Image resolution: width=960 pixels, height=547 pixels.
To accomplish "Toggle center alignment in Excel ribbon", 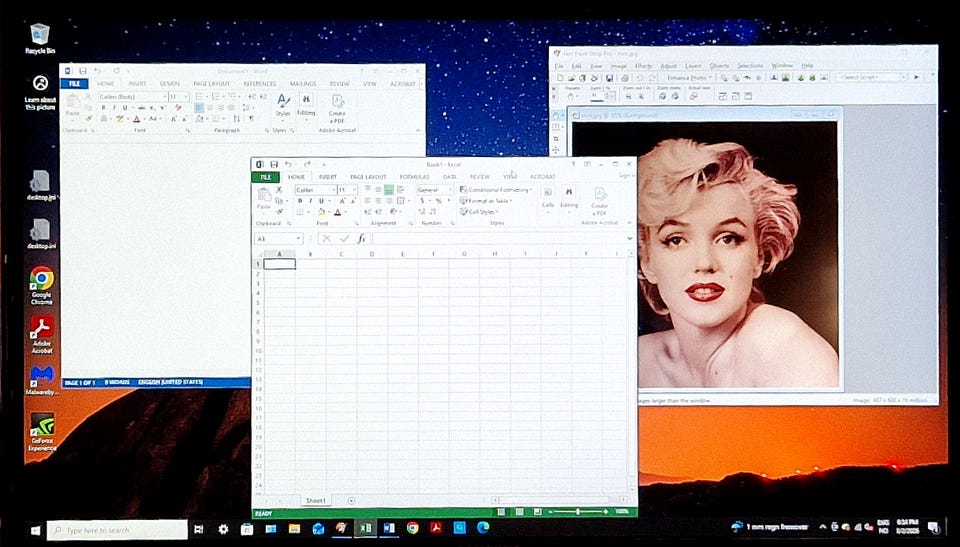I will (x=377, y=201).
